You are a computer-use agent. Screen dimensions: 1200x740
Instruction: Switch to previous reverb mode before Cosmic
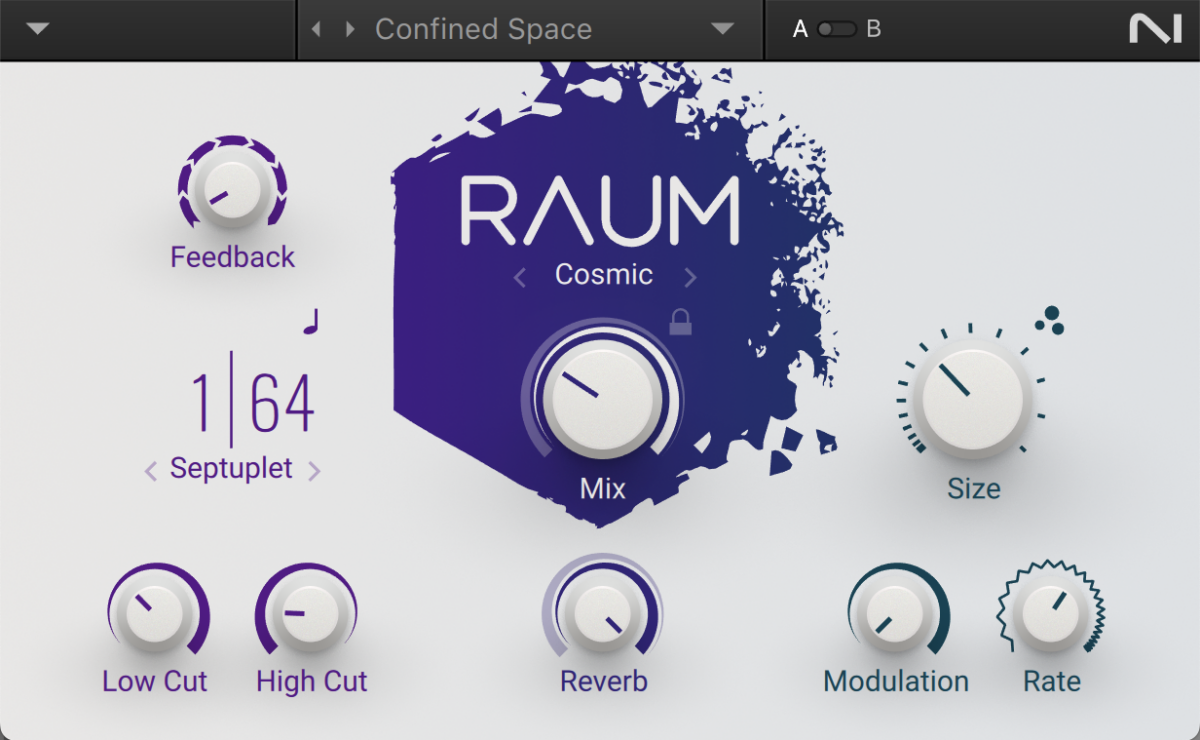520,277
